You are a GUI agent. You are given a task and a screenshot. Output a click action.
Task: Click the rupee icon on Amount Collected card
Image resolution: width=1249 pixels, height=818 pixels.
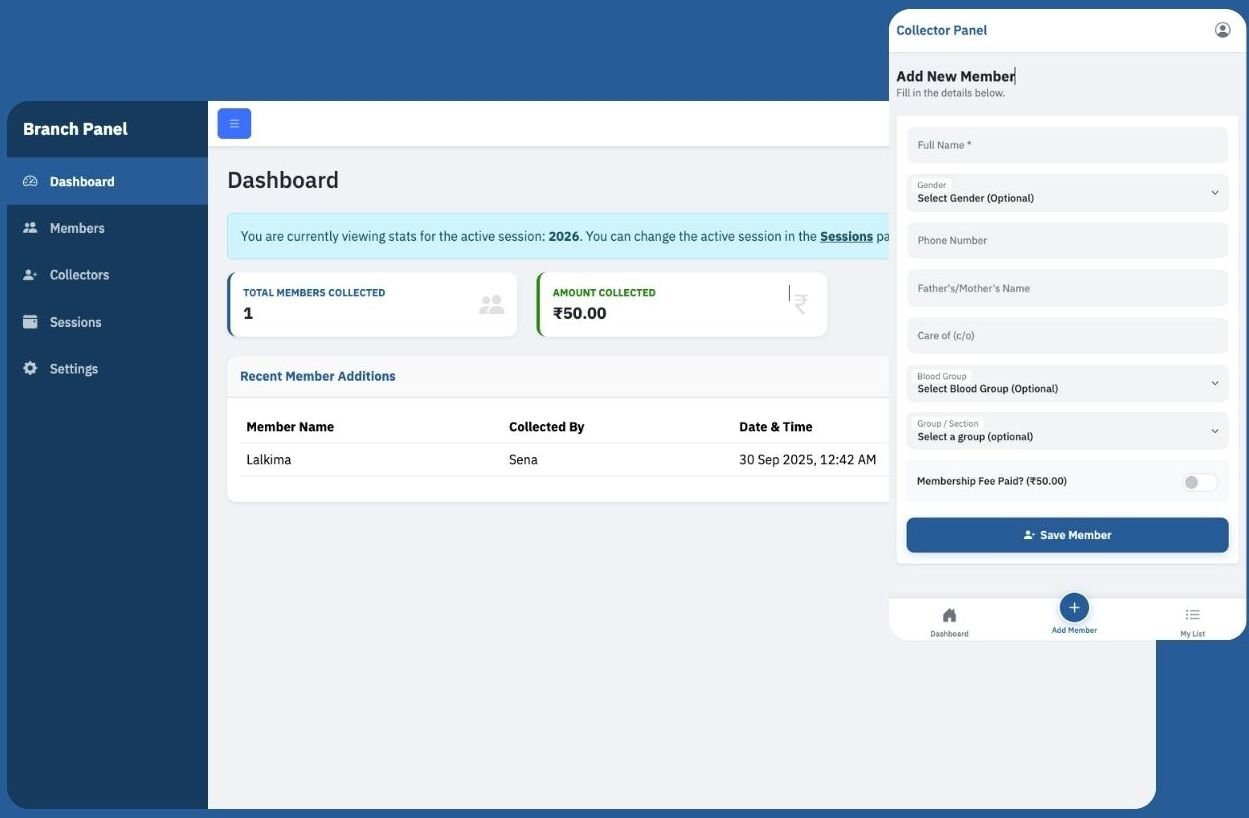pos(800,303)
